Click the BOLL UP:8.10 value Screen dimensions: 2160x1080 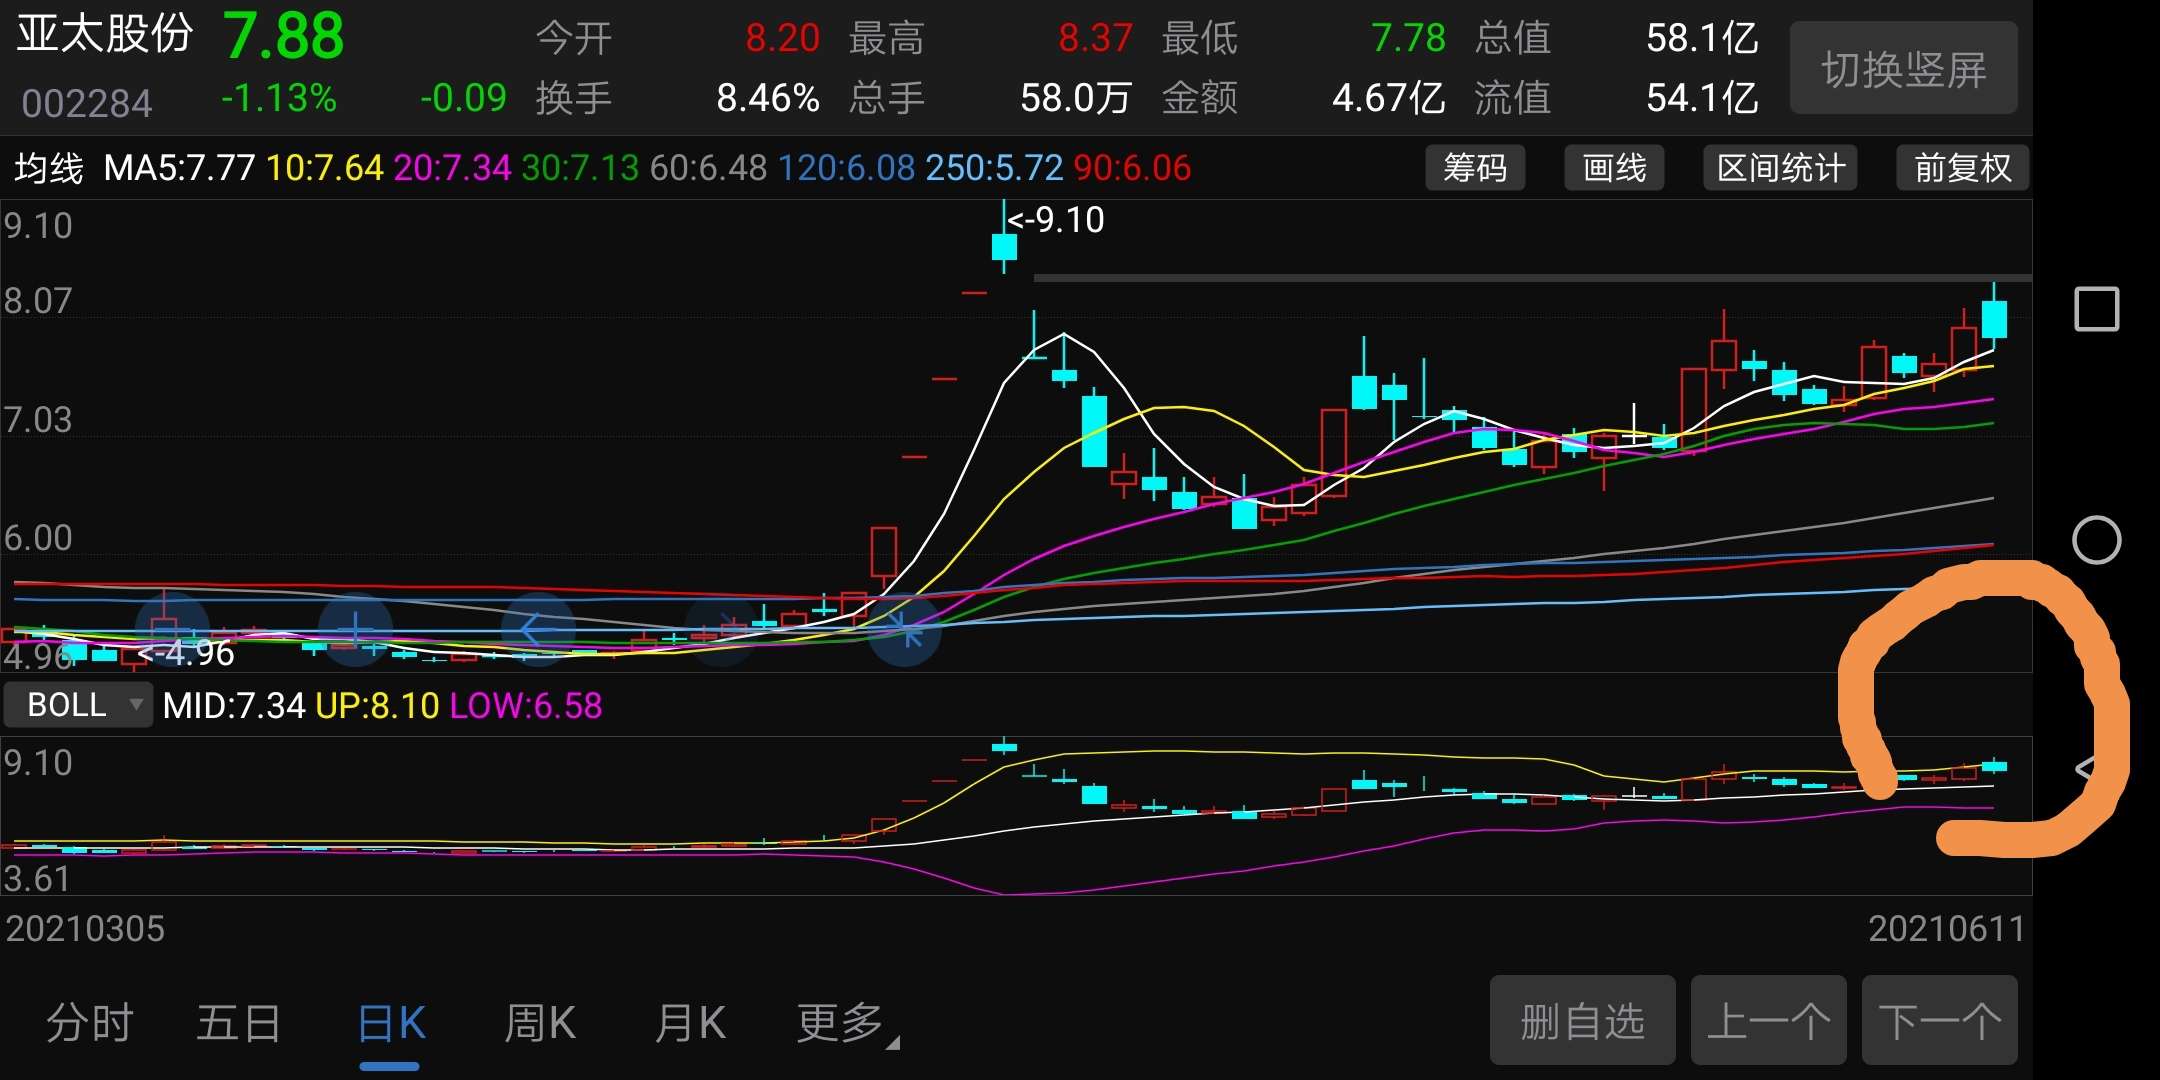pos(377,705)
